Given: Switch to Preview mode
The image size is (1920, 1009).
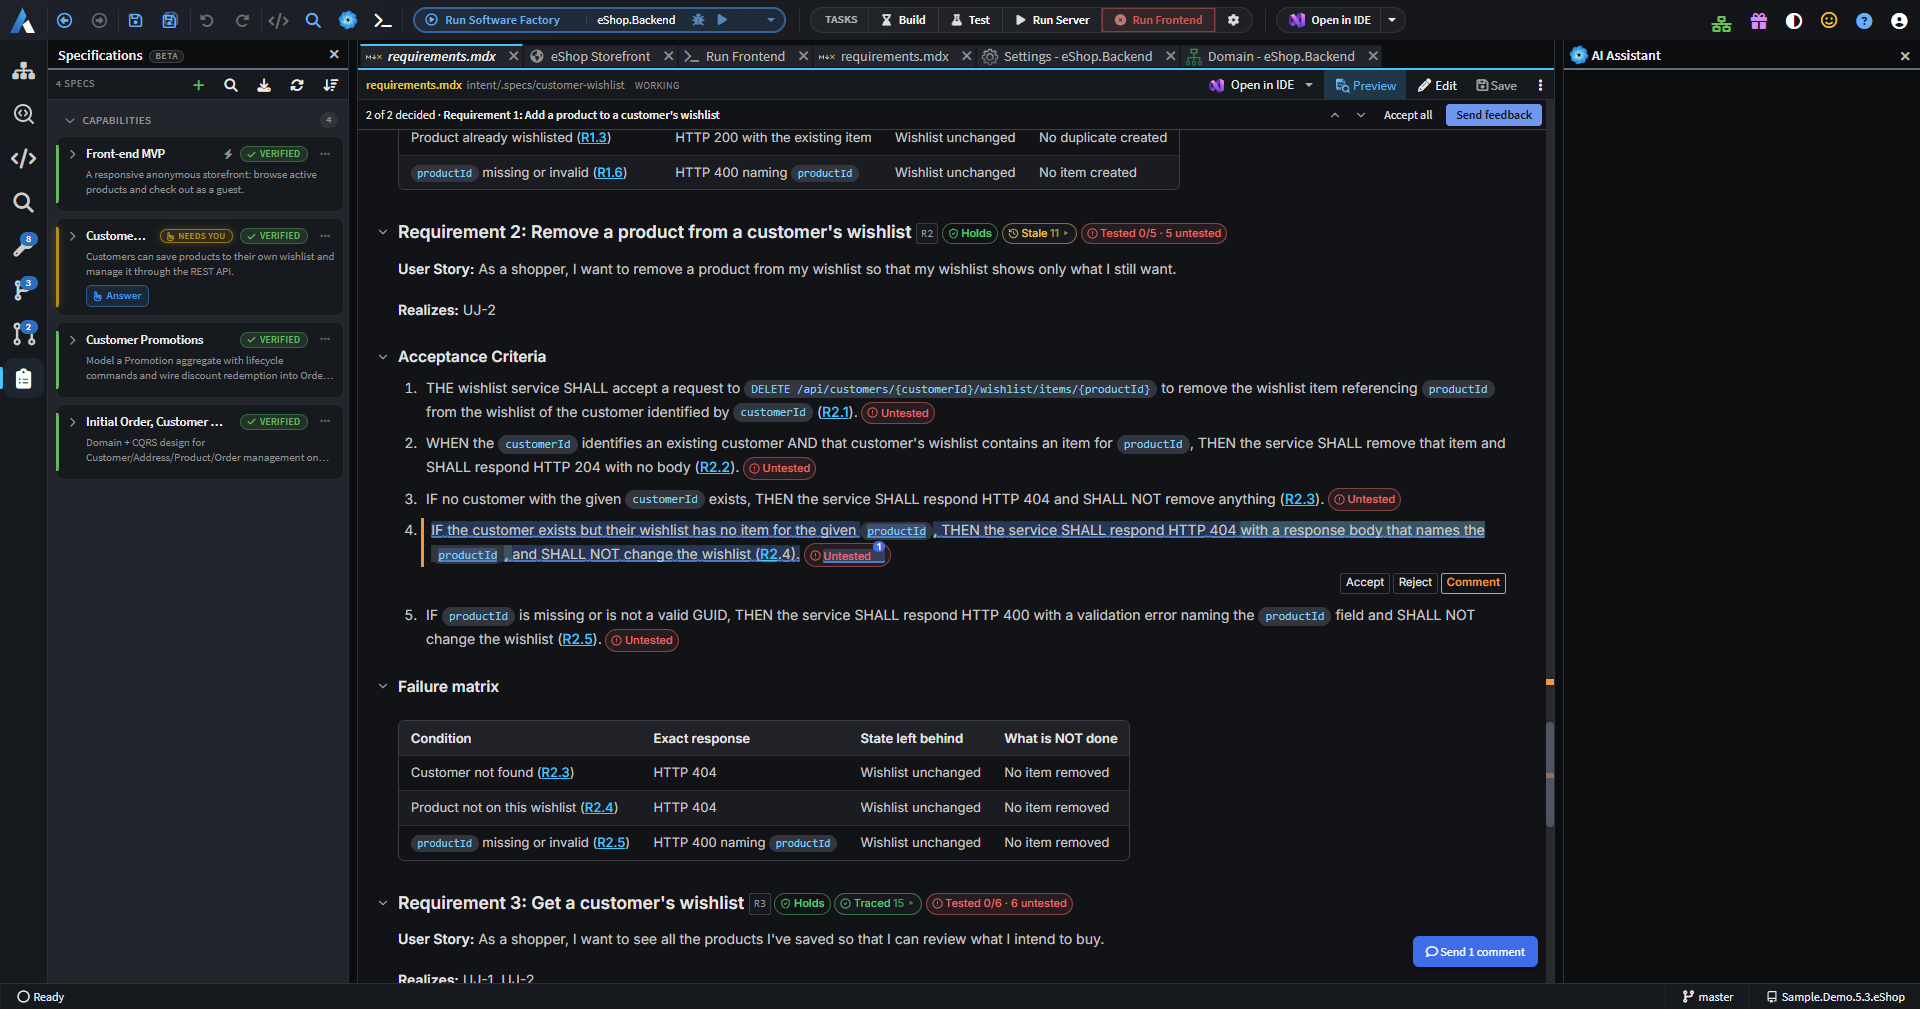Looking at the screenshot, I should click(1366, 86).
